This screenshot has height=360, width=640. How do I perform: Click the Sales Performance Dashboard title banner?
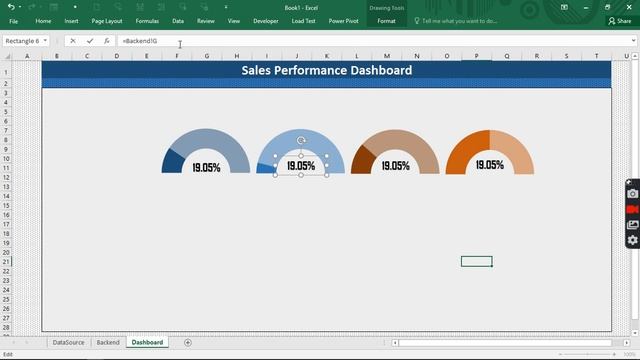point(327,70)
